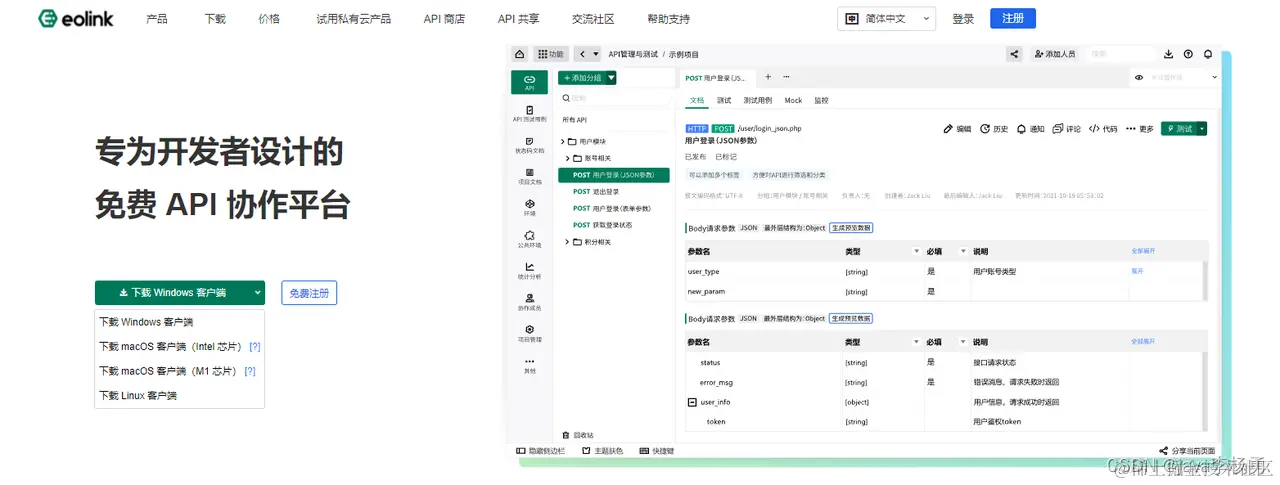Expand the 积分相关 folder
1280x485 pixels.
point(567,242)
